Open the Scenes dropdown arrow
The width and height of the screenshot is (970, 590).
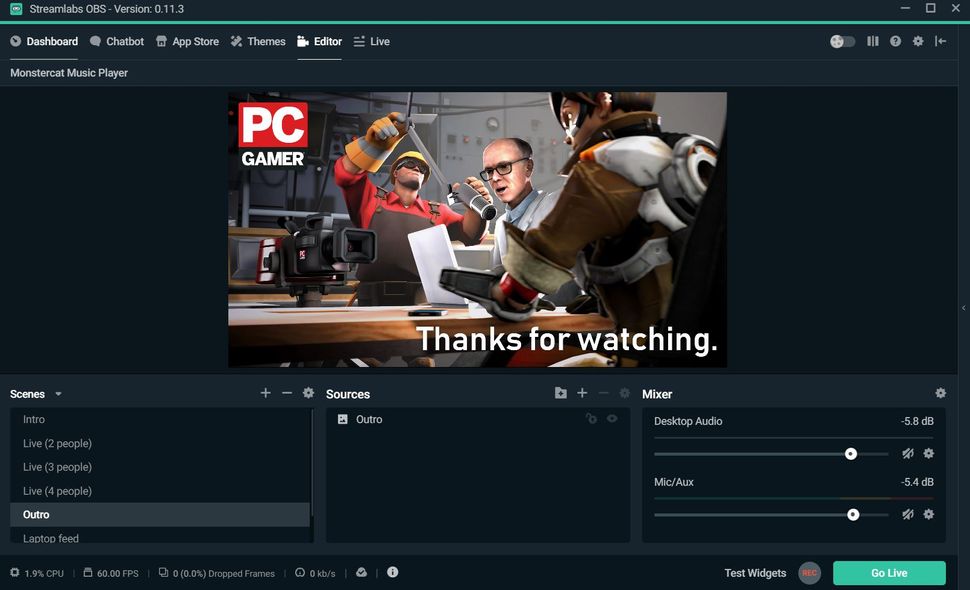pos(58,394)
